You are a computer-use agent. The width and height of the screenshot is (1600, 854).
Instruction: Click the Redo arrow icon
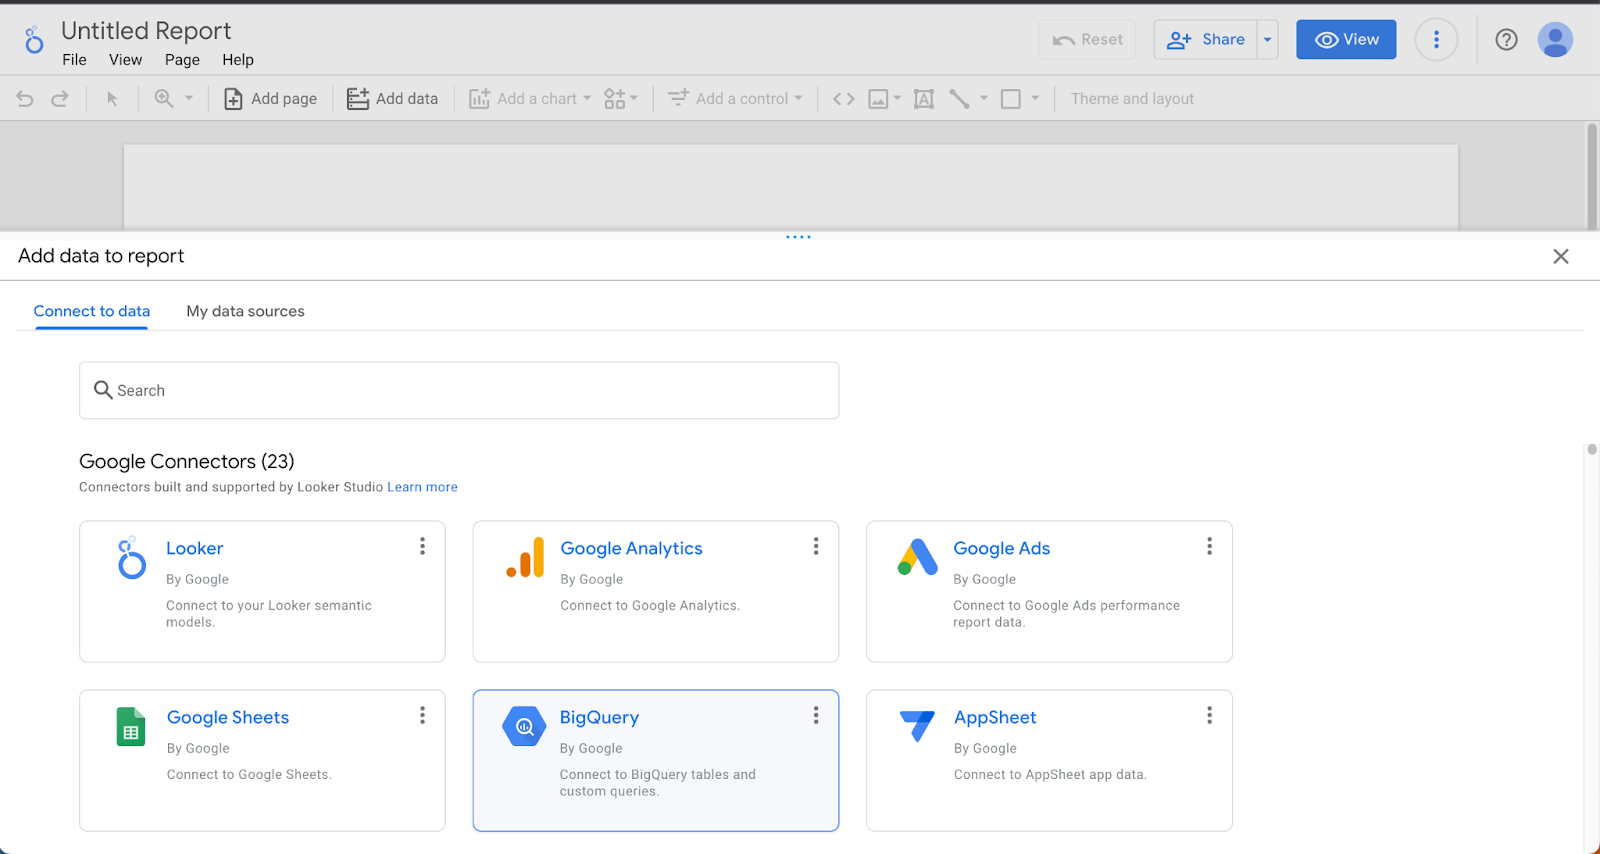click(x=60, y=99)
